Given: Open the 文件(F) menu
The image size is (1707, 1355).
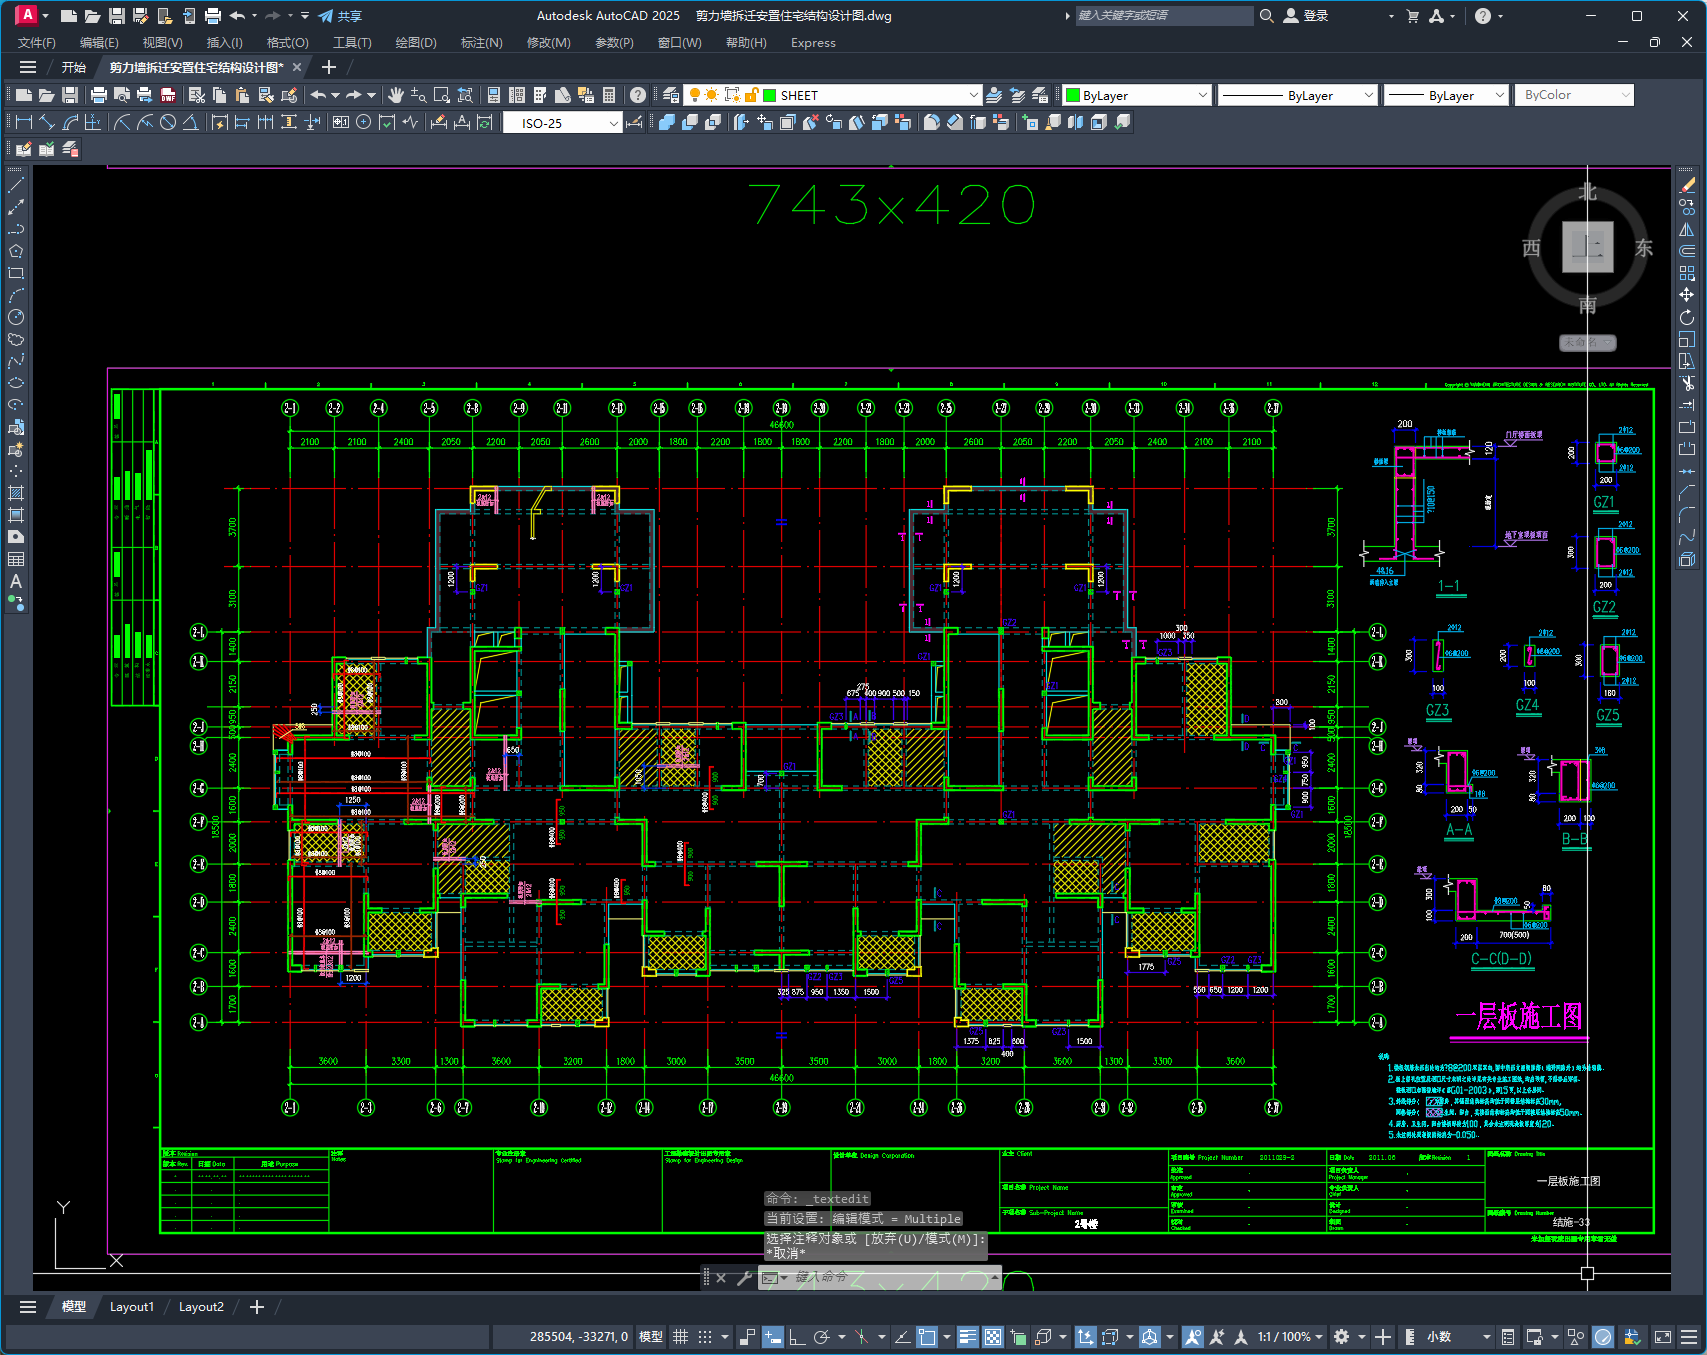Looking at the screenshot, I should tap(37, 43).
